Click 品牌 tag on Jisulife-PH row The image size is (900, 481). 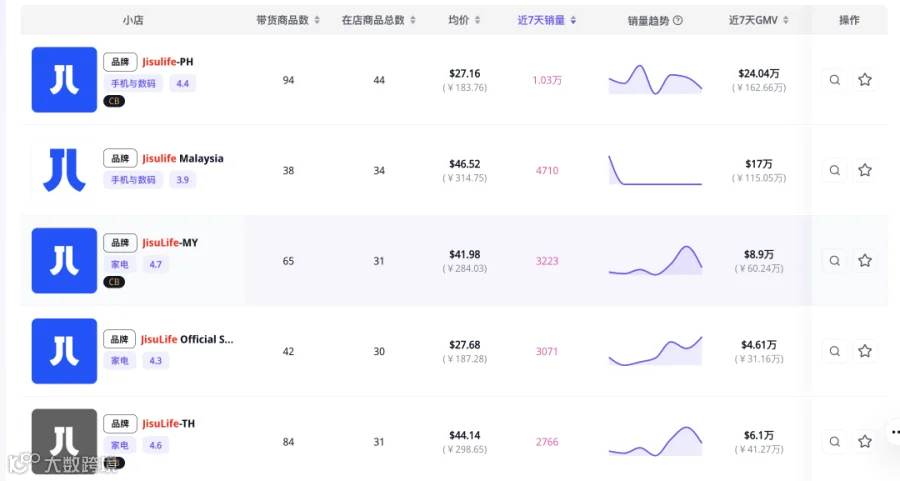click(120, 62)
